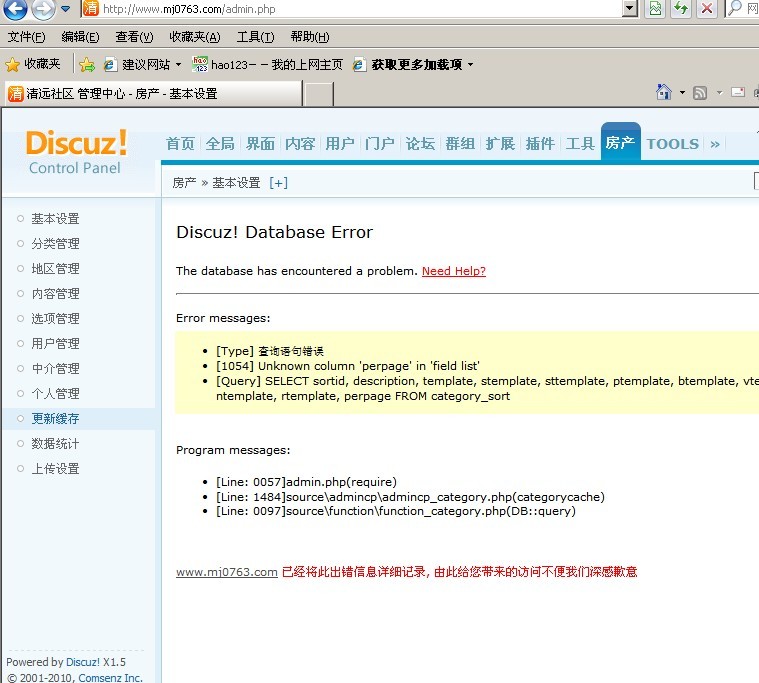Click the browser Back arrow button
The image size is (759, 683).
[x=15, y=9]
